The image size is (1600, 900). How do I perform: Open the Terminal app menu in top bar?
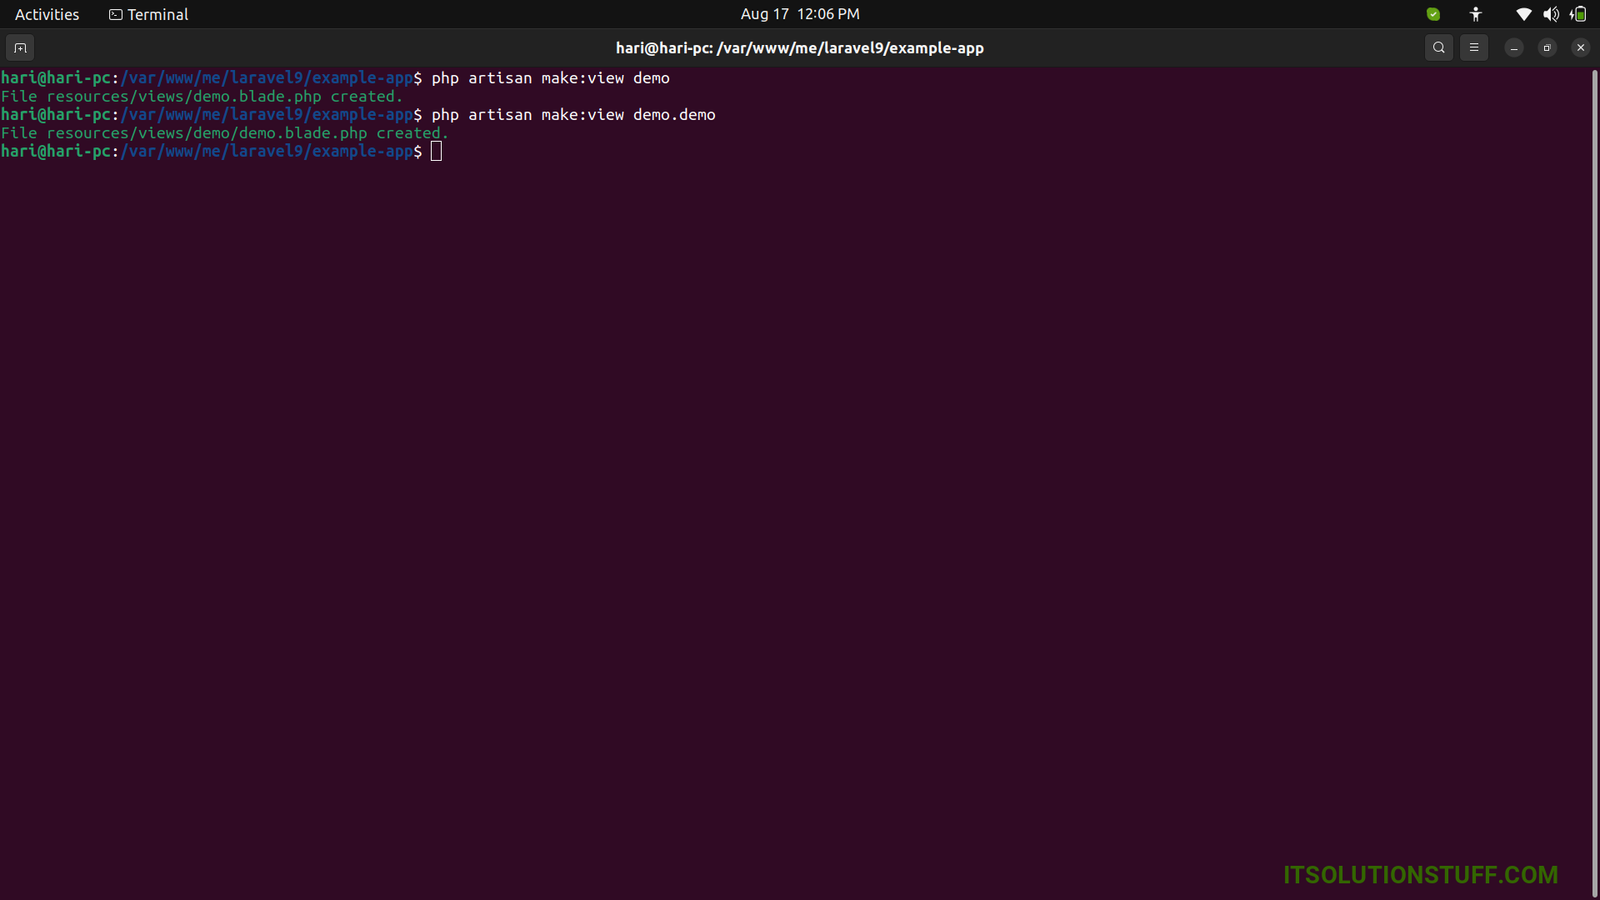coord(149,14)
